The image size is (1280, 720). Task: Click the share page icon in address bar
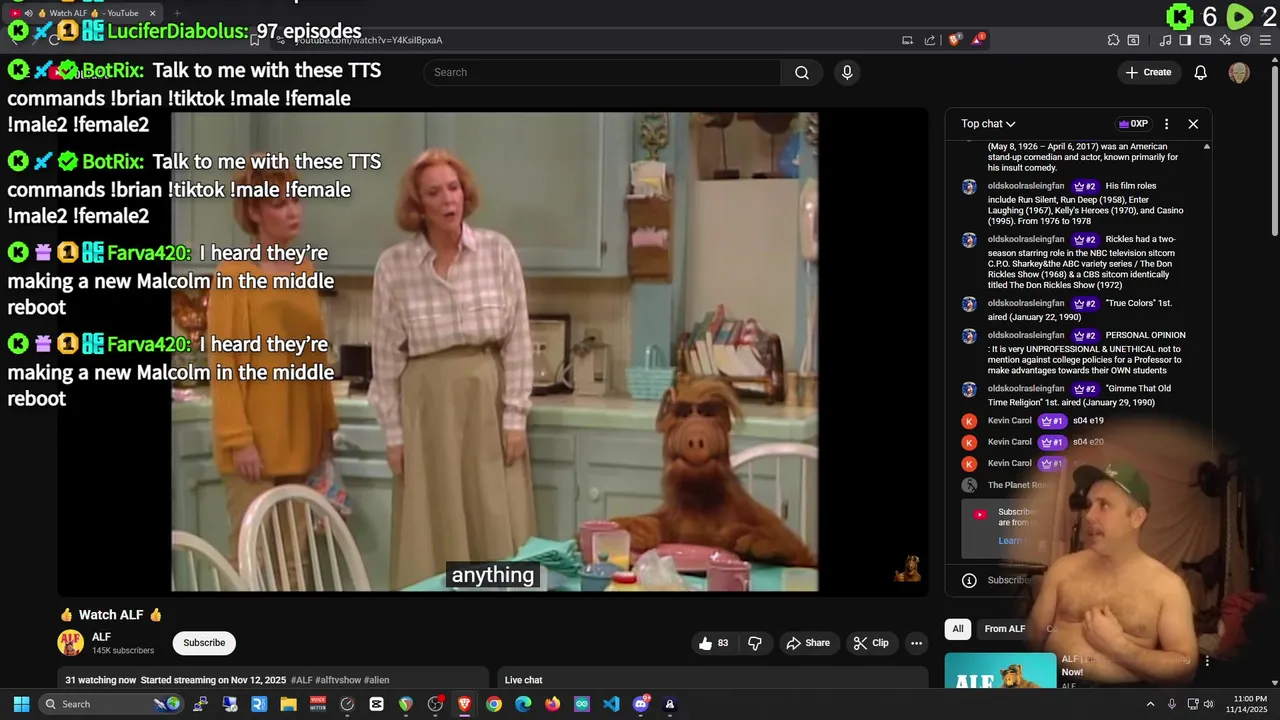(x=930, y=40)
